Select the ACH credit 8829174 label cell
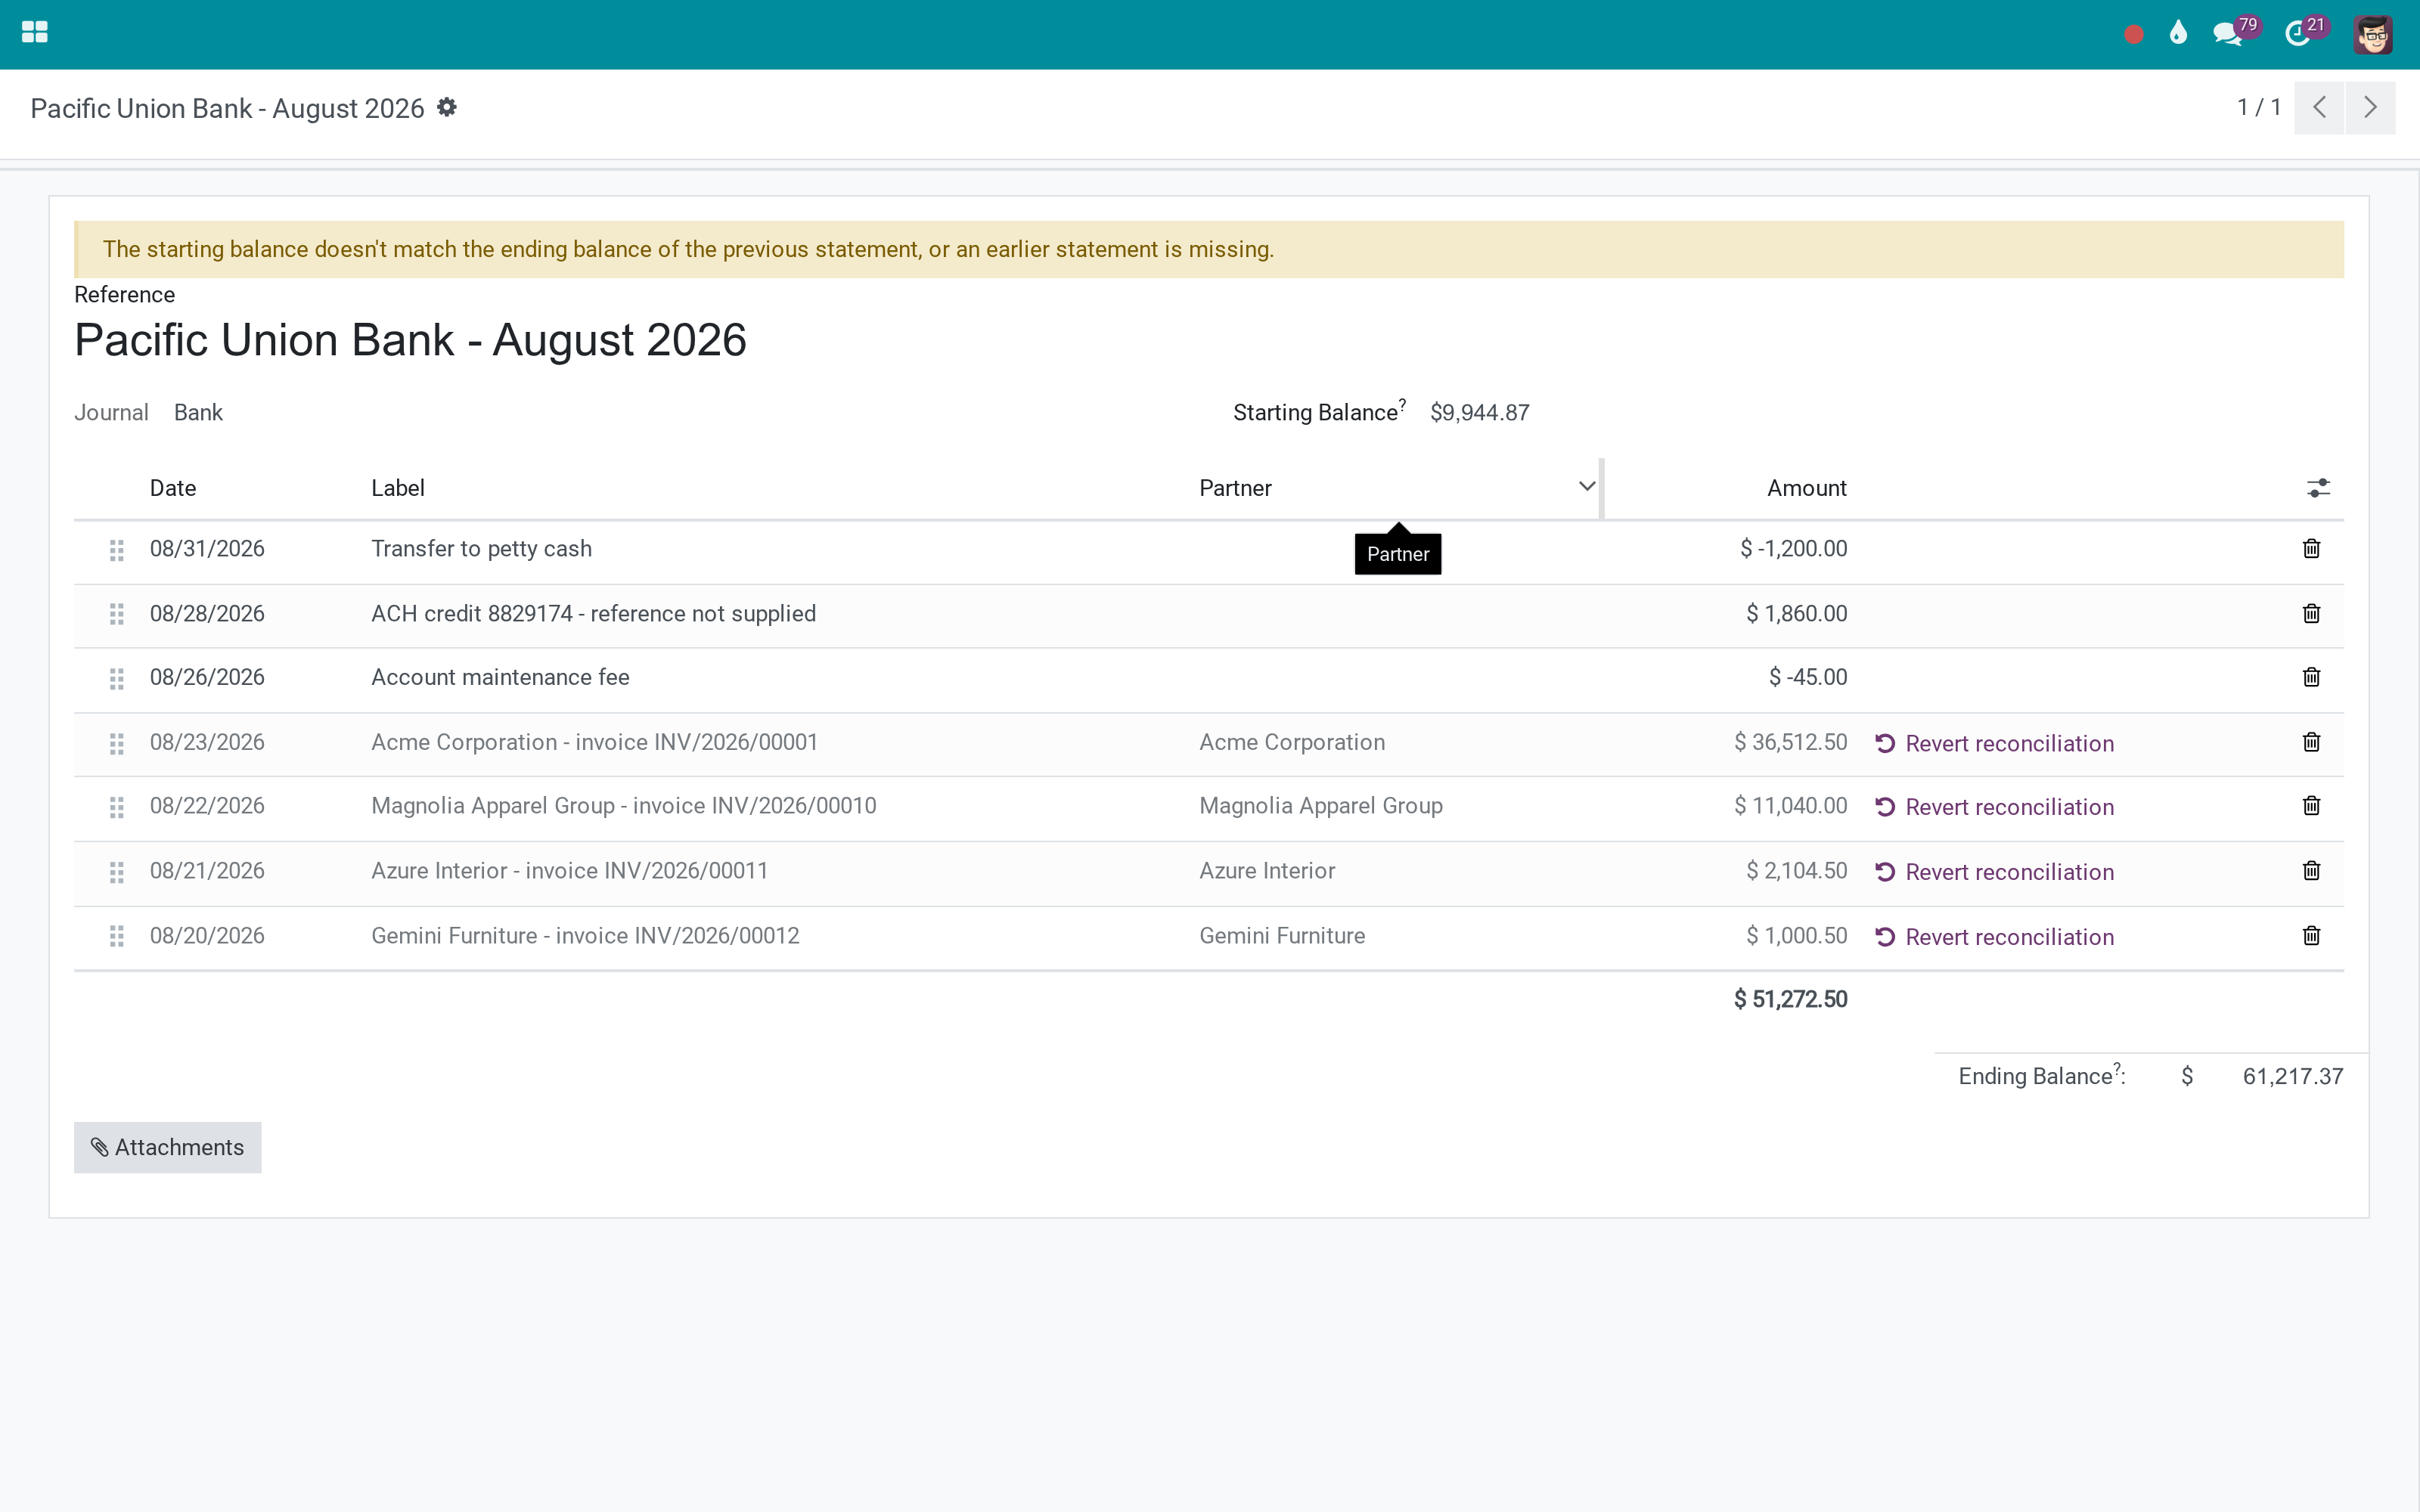 pyautogui.click(x=593, y=614)
